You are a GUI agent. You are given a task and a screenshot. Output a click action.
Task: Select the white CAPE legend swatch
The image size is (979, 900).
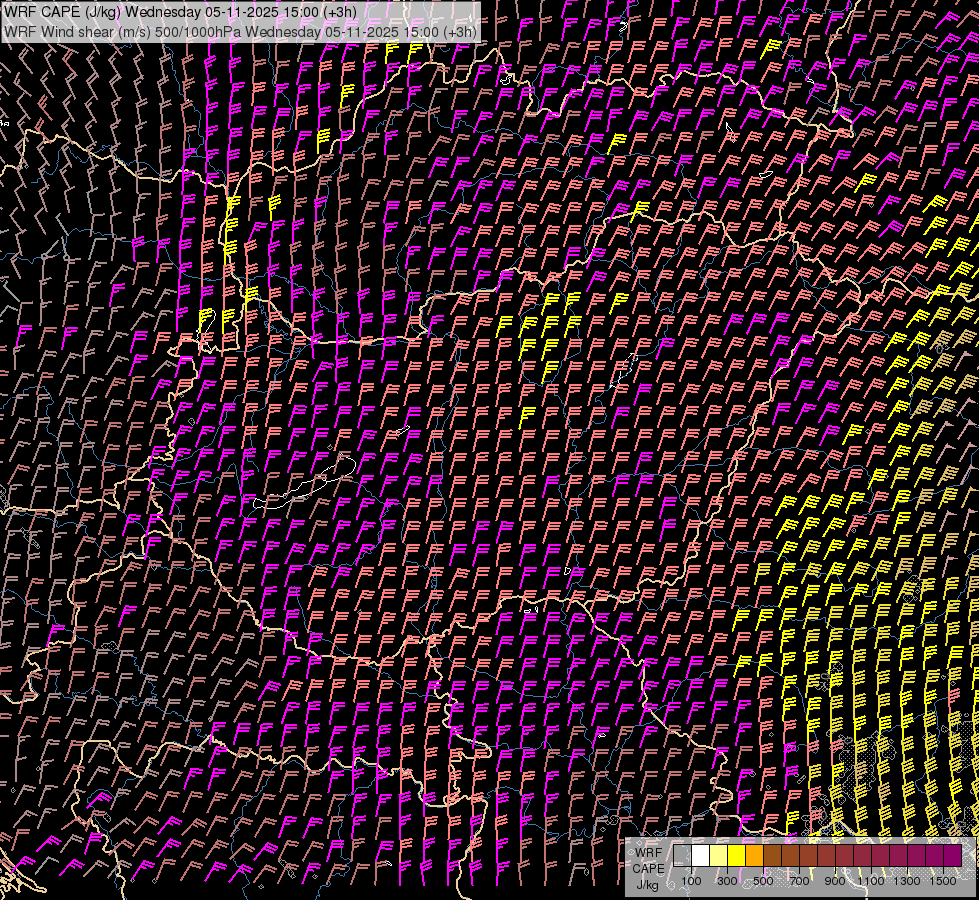coord(701,856)
